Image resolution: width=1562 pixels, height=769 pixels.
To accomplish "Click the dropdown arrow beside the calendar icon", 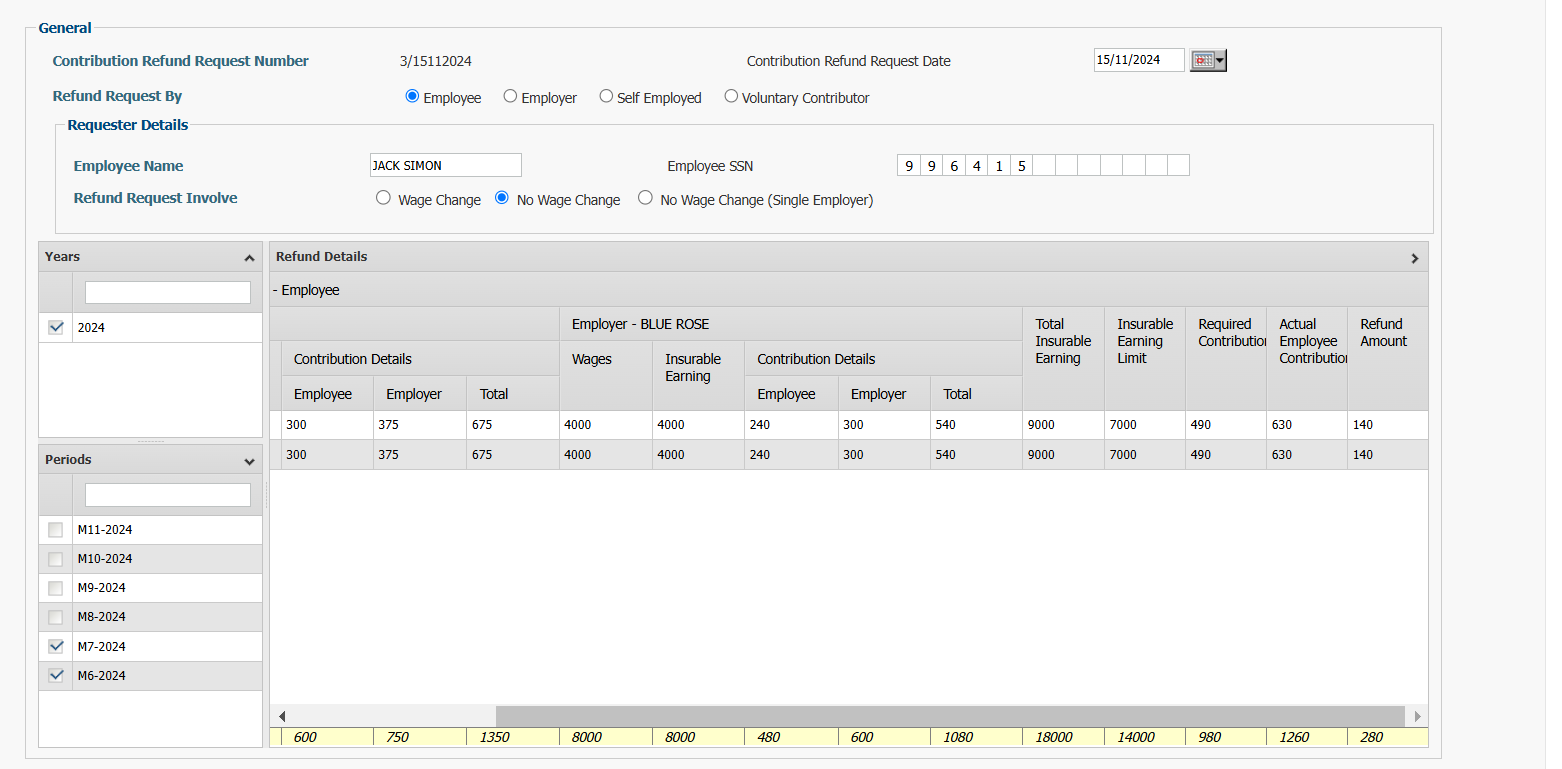I will (x=1217, y=60).
